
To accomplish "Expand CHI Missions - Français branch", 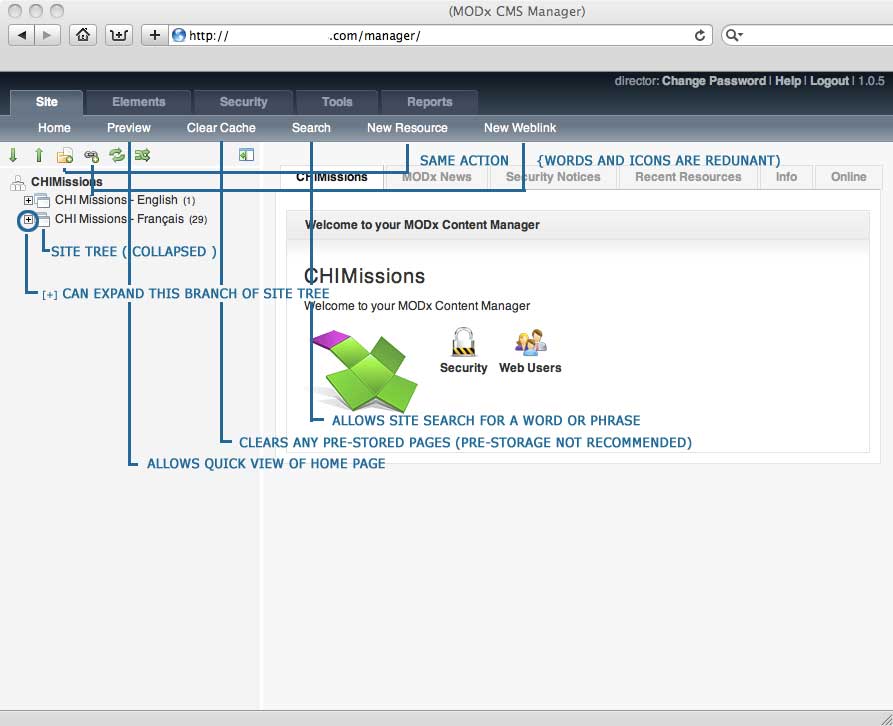I will [28, 219].
